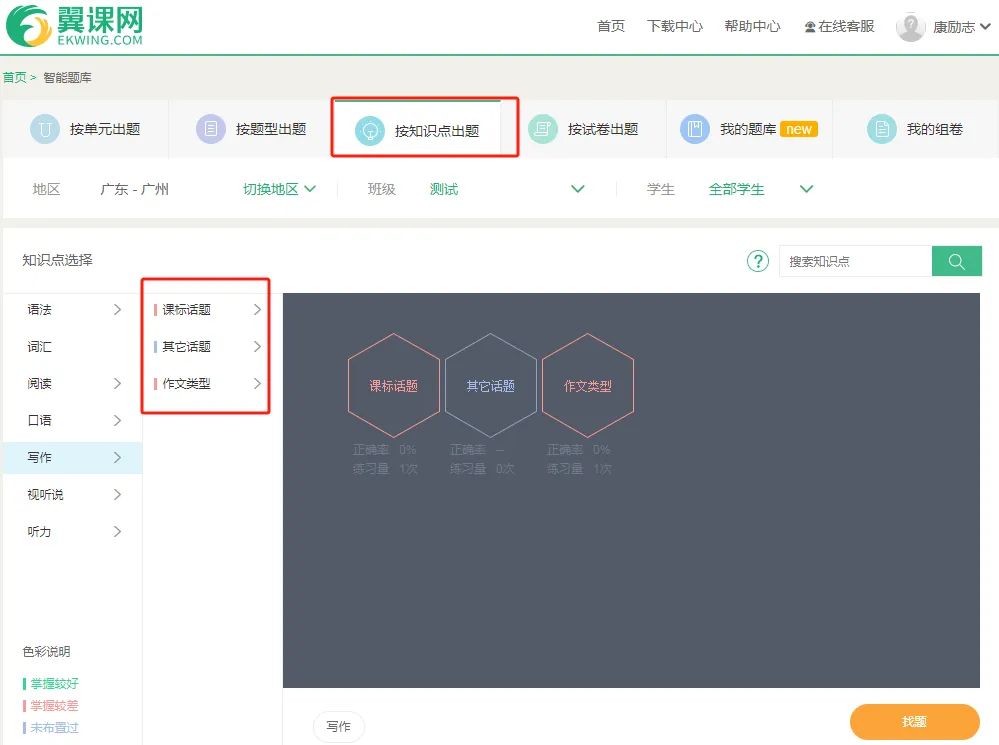Open the 班级 测试 dropdown arrow
Image resolution: width=999 pixels, height=745 pixels.
click(578, 189)
